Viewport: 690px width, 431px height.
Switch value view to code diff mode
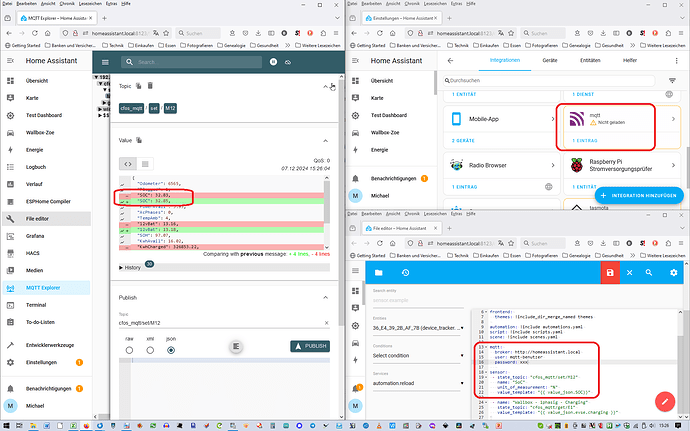pos(128,164)
